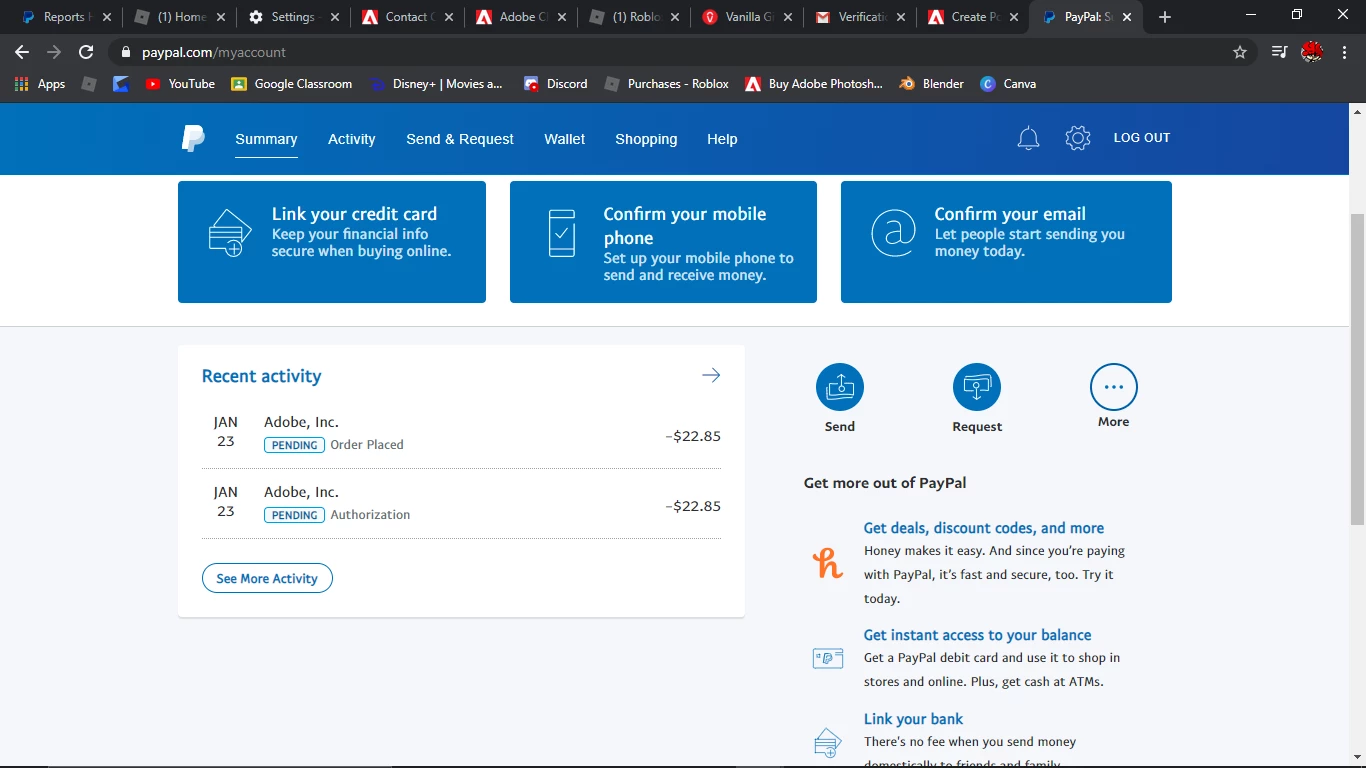
Task: Switch to the Verification Gmail tab
Action: pyautogui.click(x=861, y=17)
